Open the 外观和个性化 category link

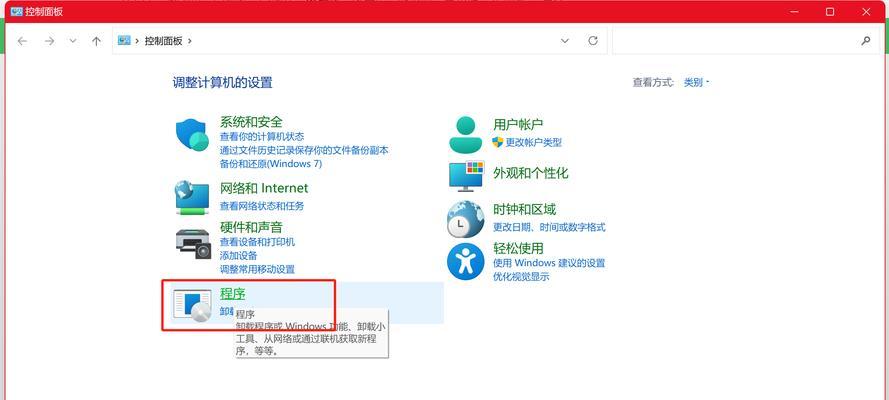pyautogui.click(x=531, y=173)
